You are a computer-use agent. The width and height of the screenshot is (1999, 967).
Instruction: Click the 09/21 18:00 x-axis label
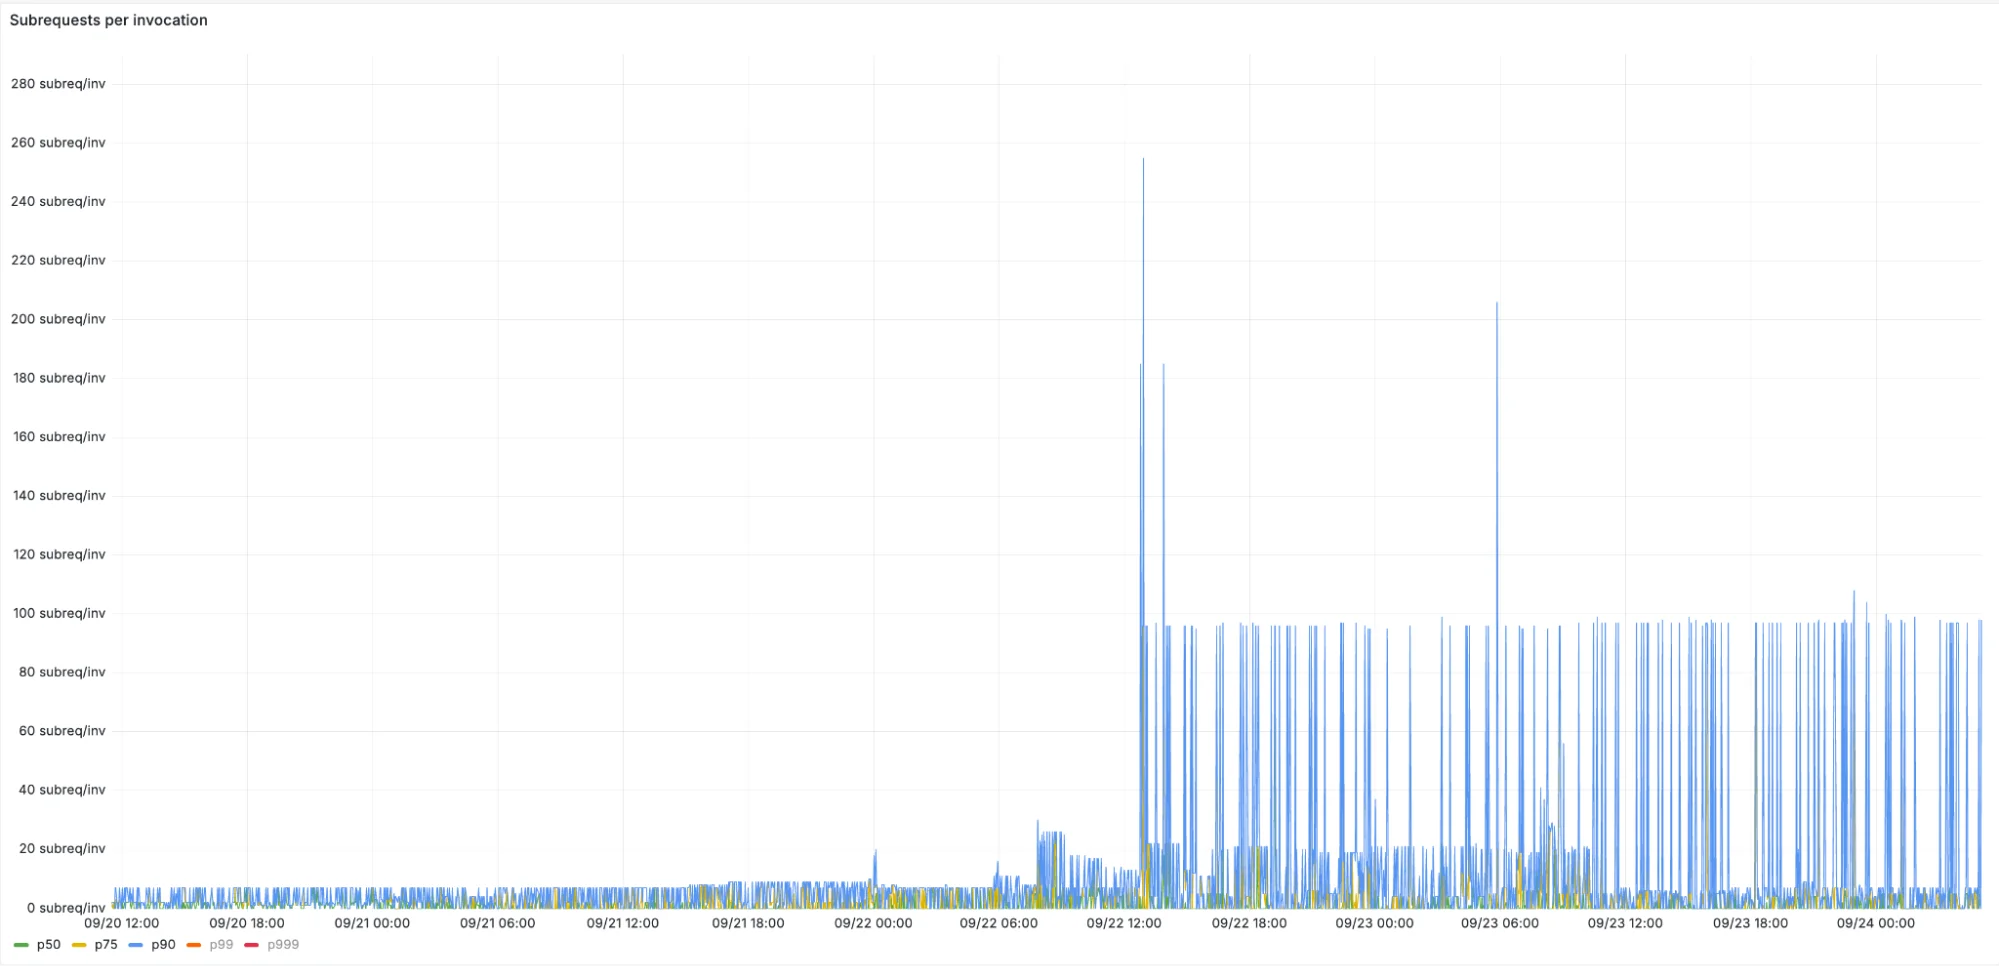click(x=748, y=923)
